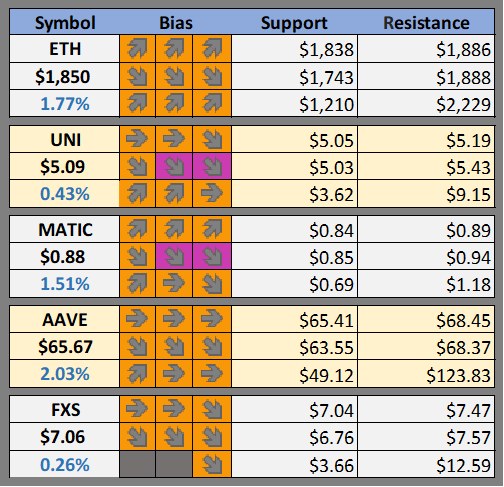Select the last magenta arrow in the $0.85 support row
504x487 pixels.
pyautogui.click(x=212, y=256)
